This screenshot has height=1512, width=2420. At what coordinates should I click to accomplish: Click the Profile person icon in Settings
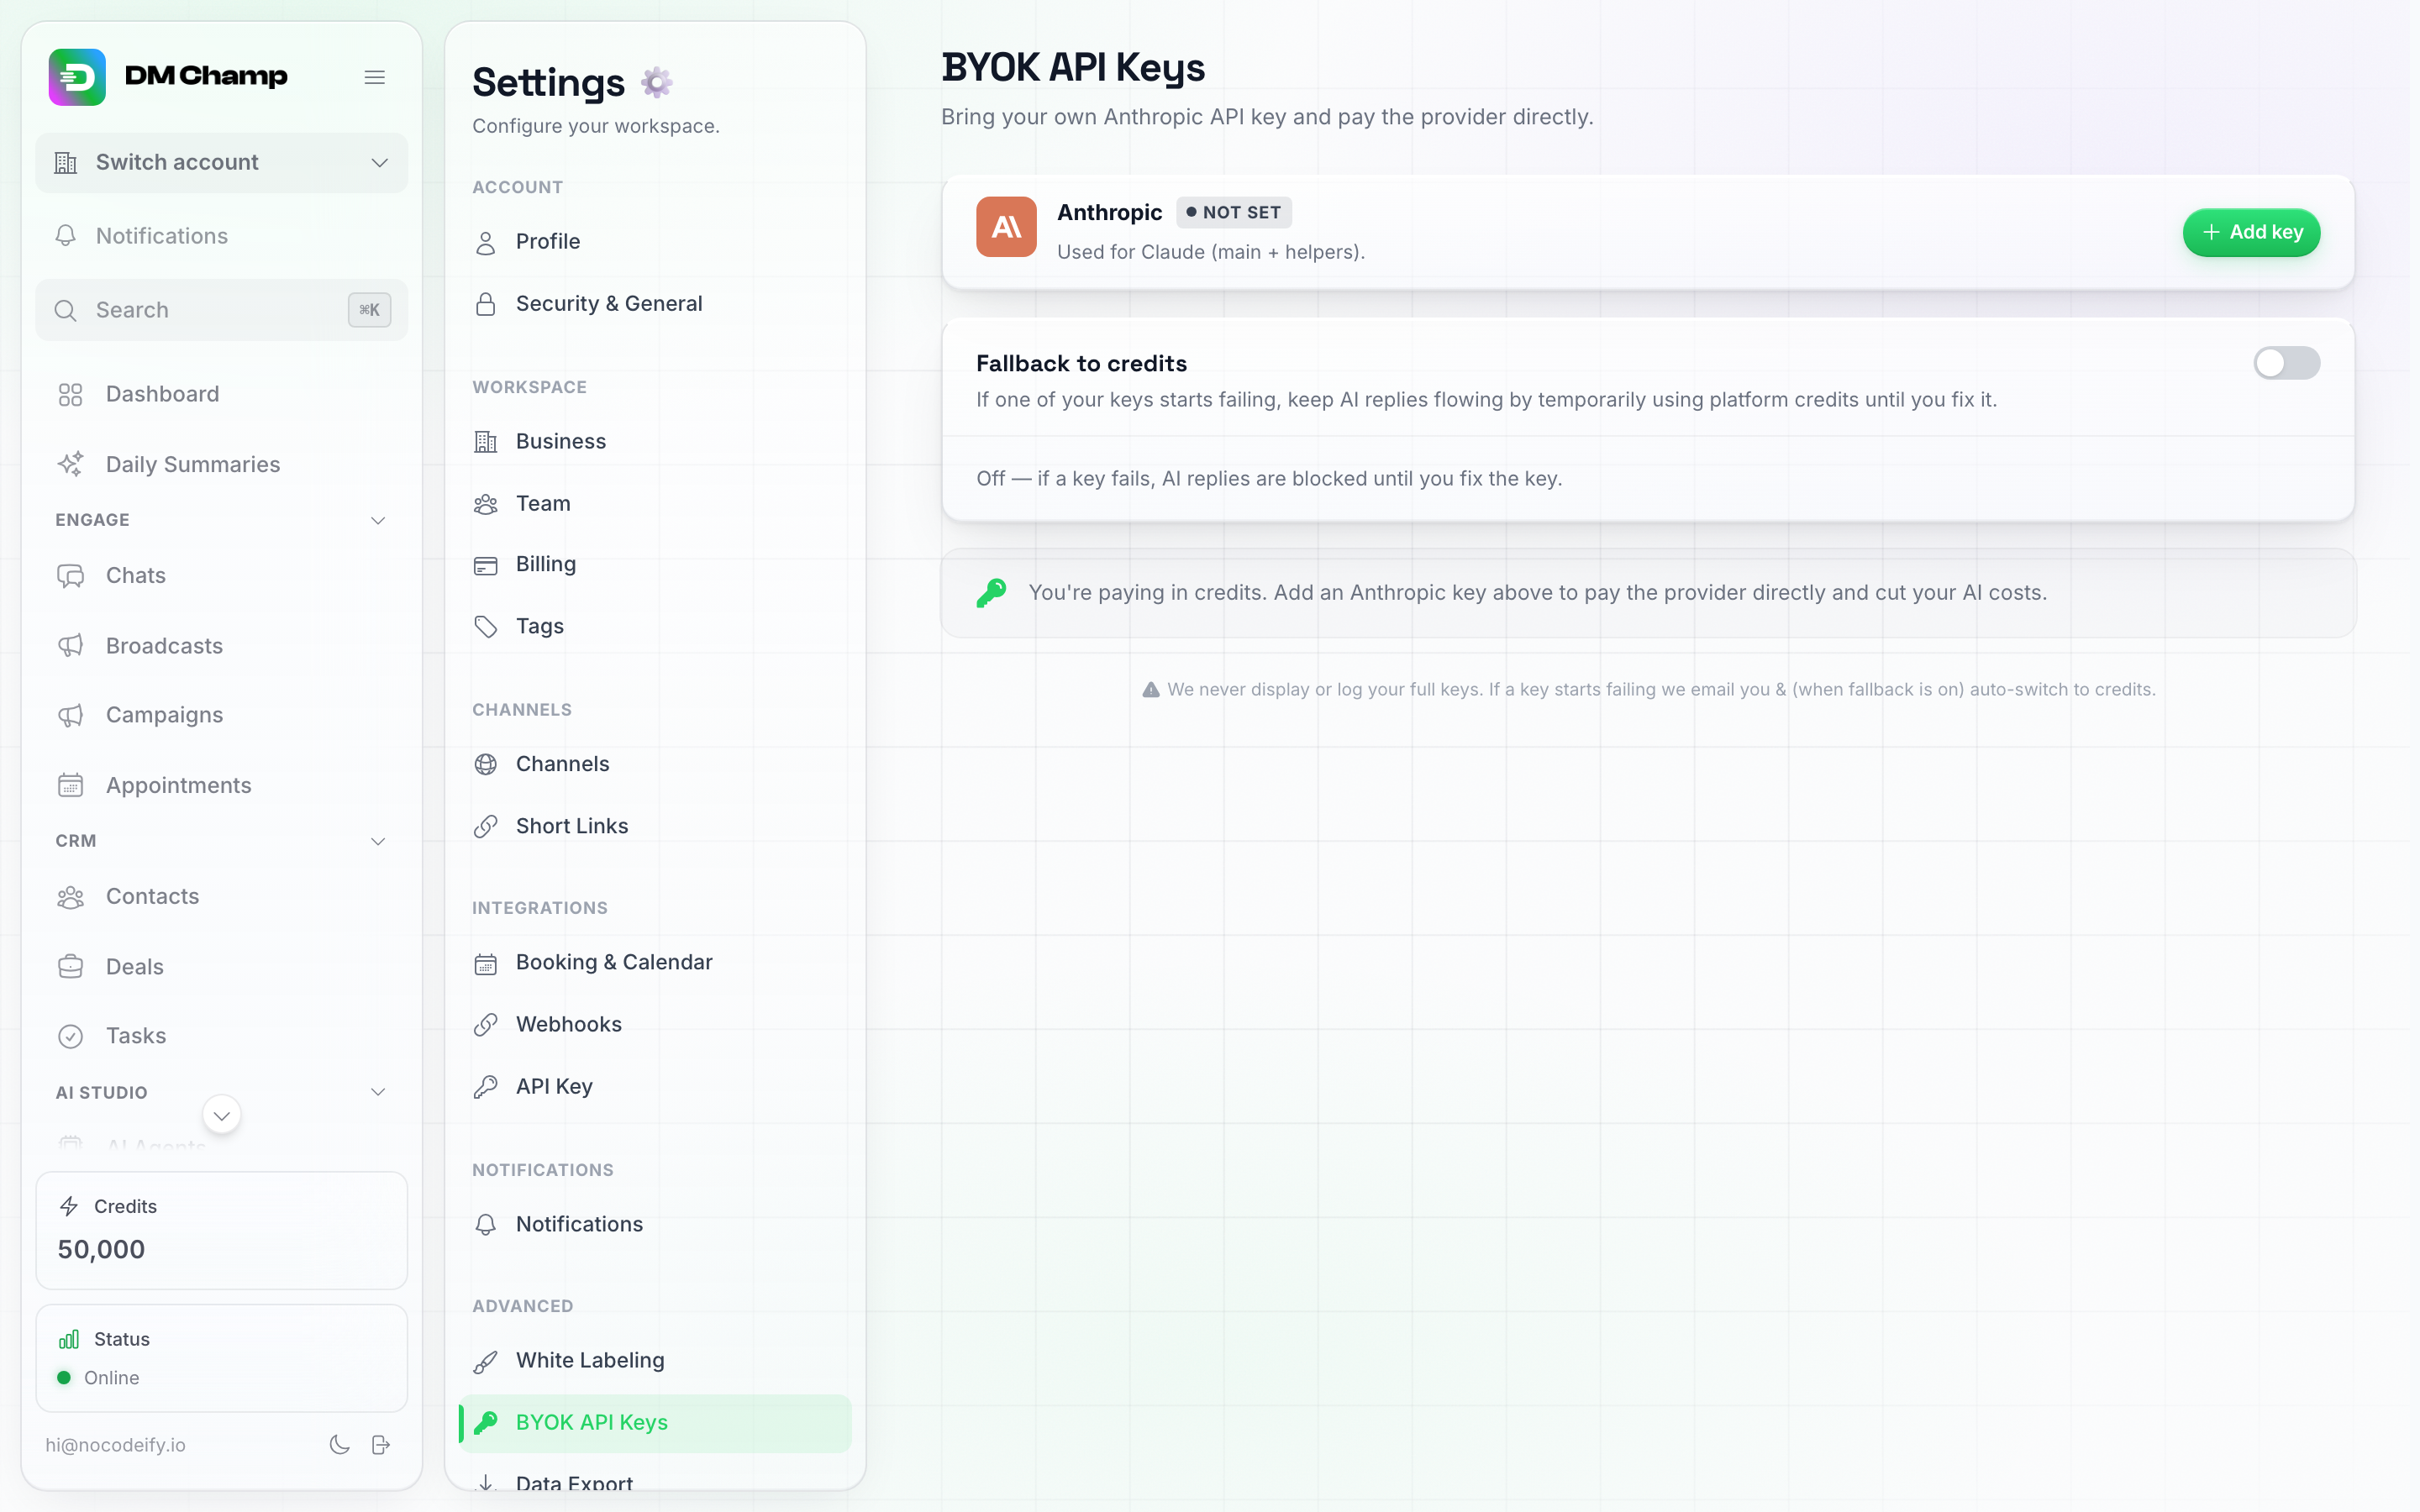(x=486, y=242)
